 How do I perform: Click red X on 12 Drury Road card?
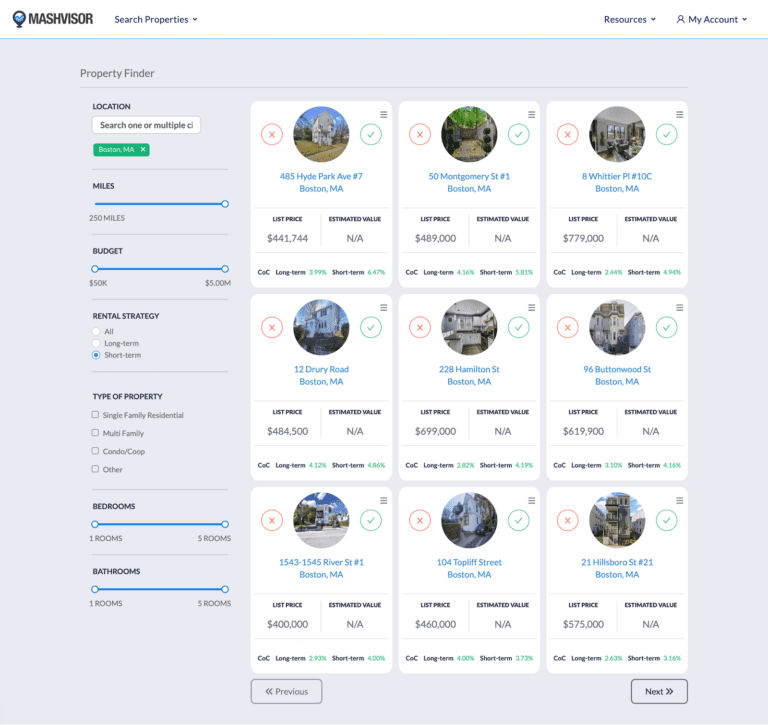point(272,327)
